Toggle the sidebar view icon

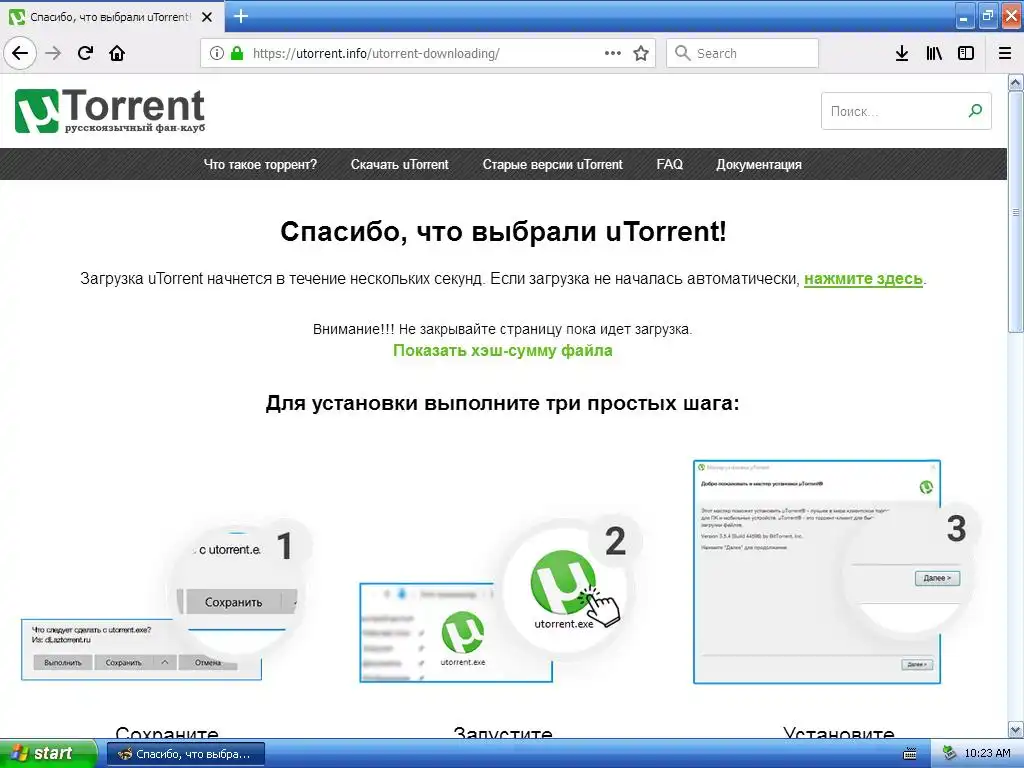point(966,53)
